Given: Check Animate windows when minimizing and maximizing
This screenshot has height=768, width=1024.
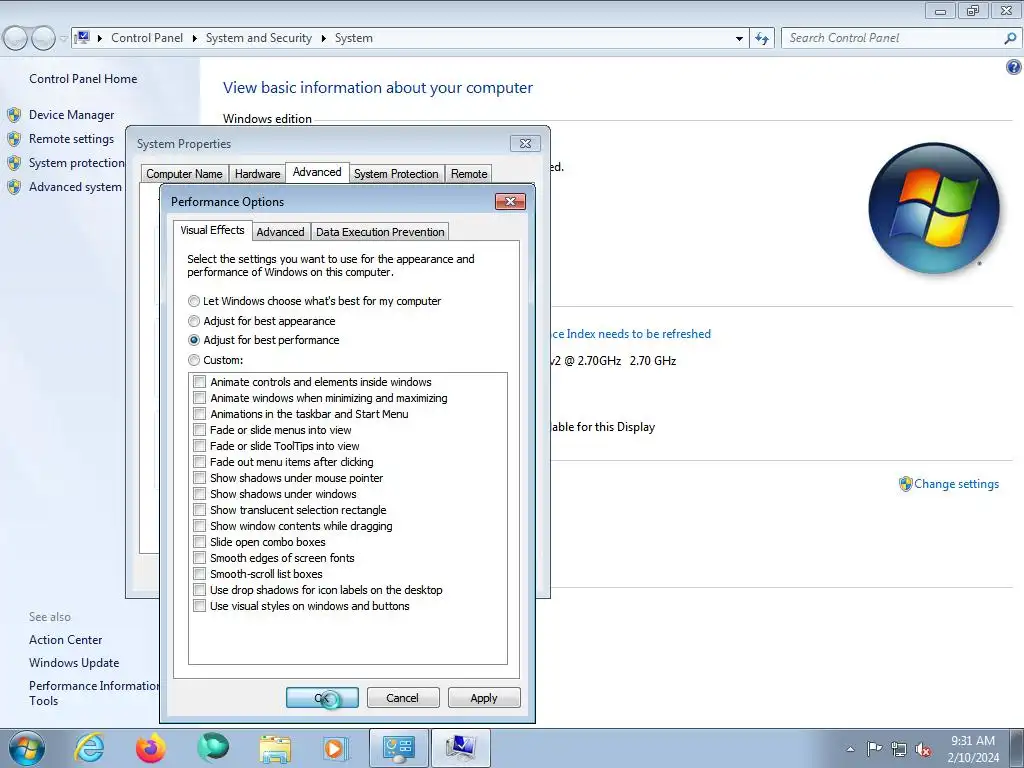Looking at the screenshot, I should pos(200,398).
